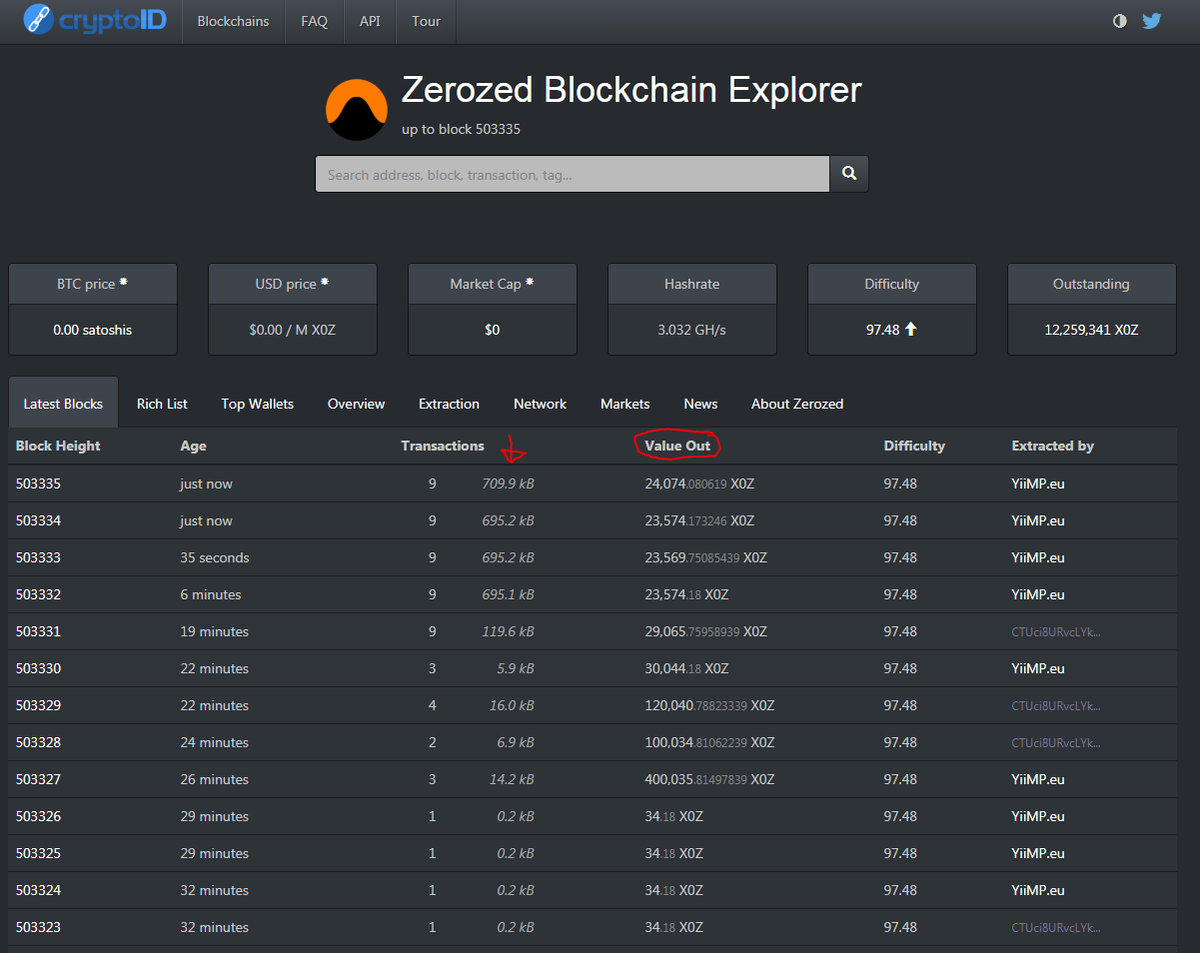Click the $0.00 / M X0Z value
The width and height of the screenshot is (1200, 953).
tap(292, 329)
